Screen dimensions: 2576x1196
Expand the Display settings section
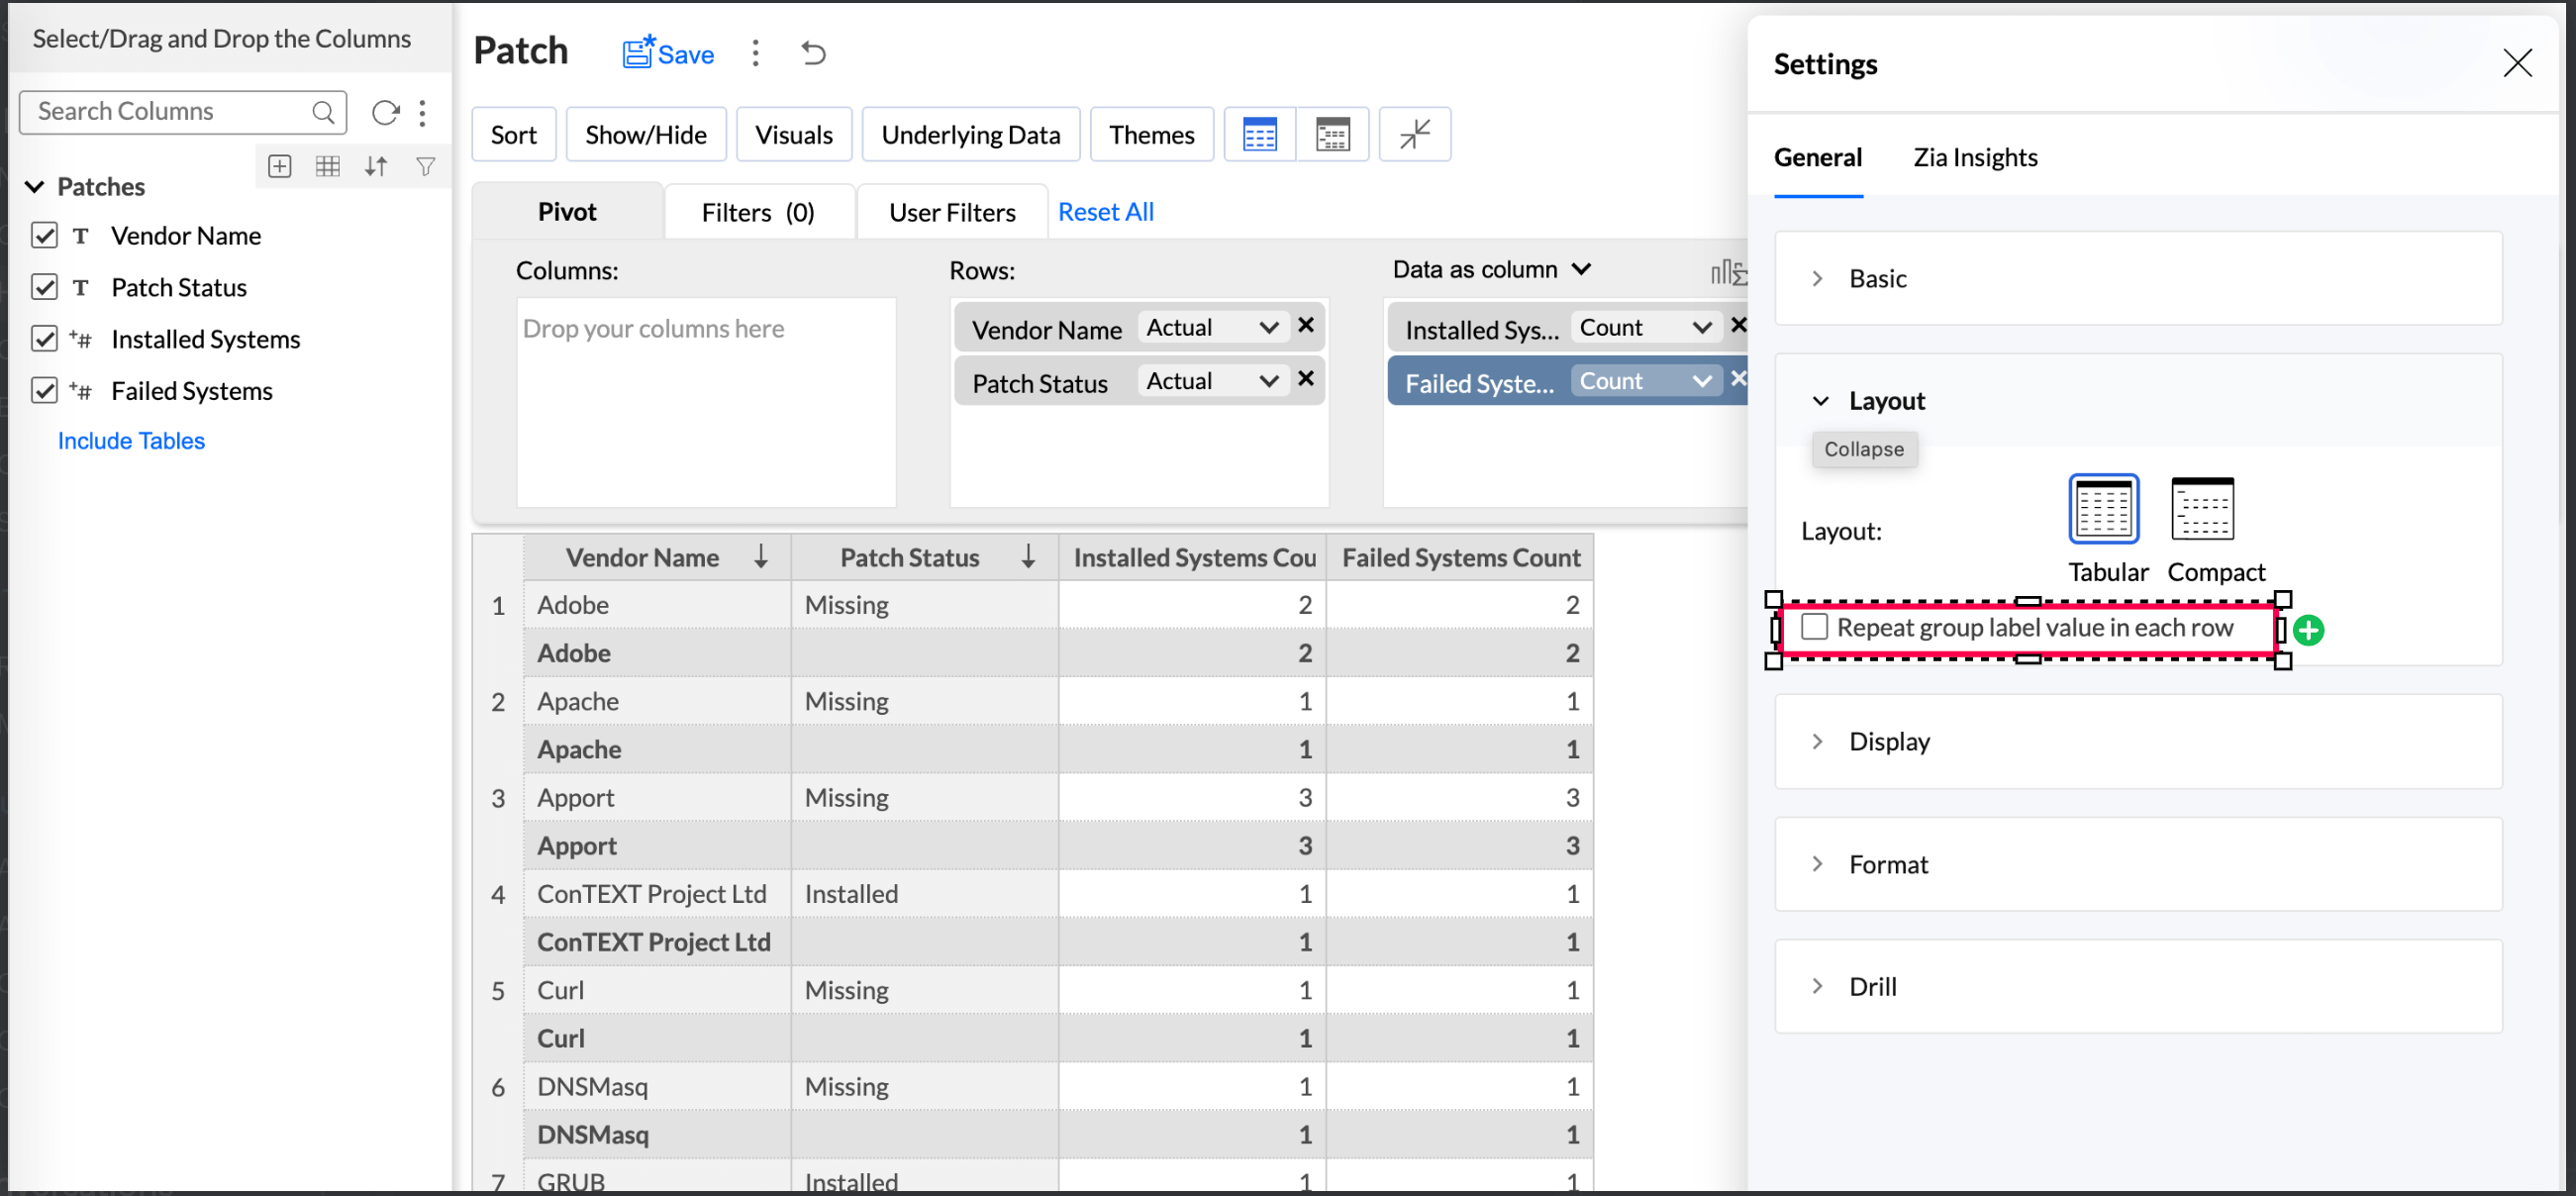1888,742
